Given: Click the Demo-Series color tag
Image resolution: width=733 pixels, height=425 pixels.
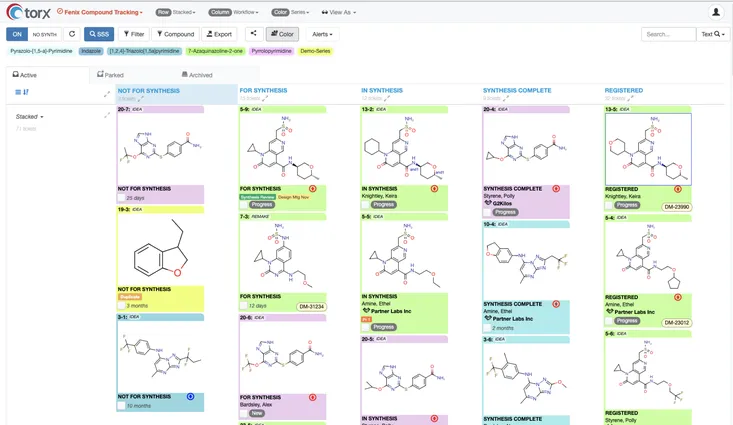Looking at the screenshot, I should pyautogui.click(x=315, y=51).
